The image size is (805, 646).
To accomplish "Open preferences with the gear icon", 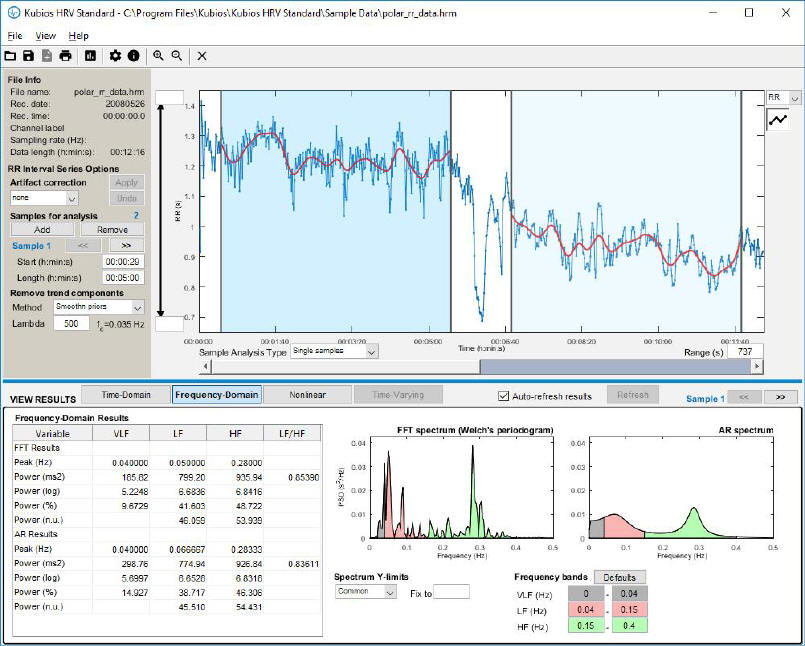I will point(115,56).
